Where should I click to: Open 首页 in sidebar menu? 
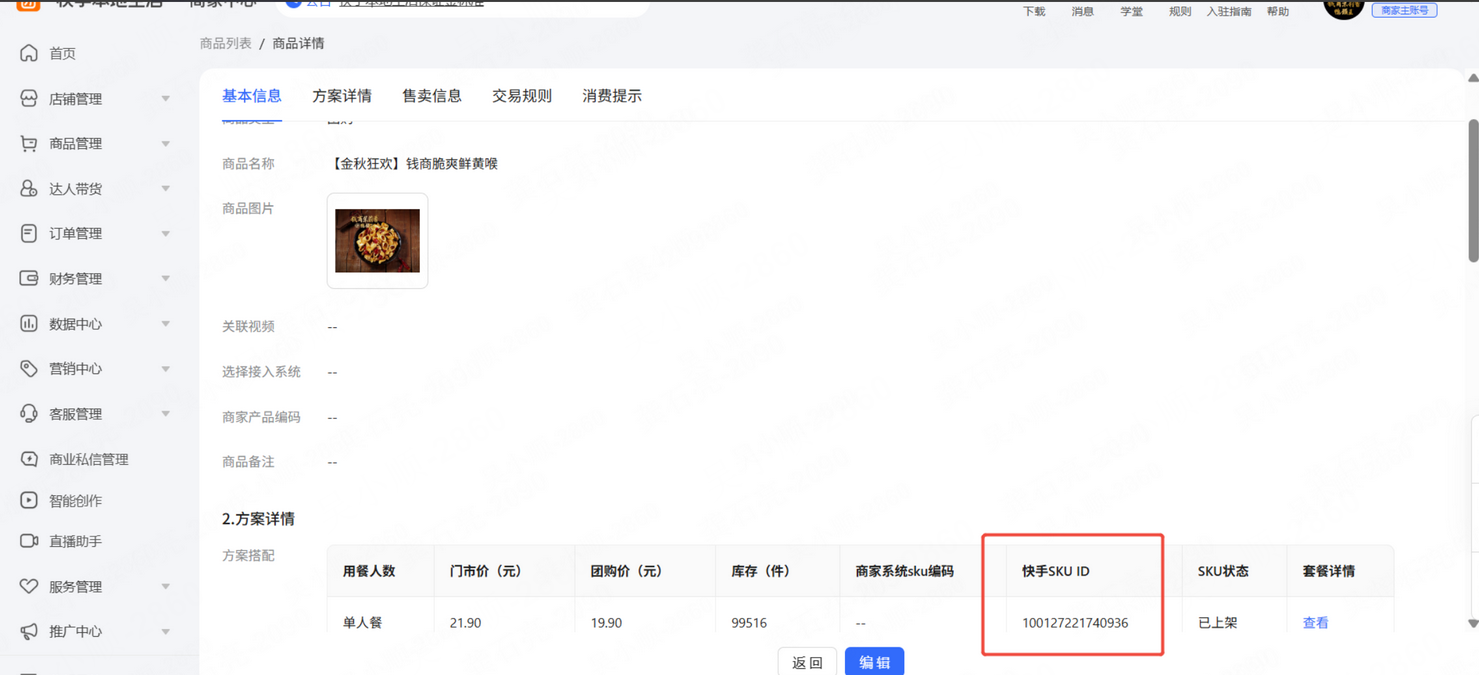[x=62, y=53]
